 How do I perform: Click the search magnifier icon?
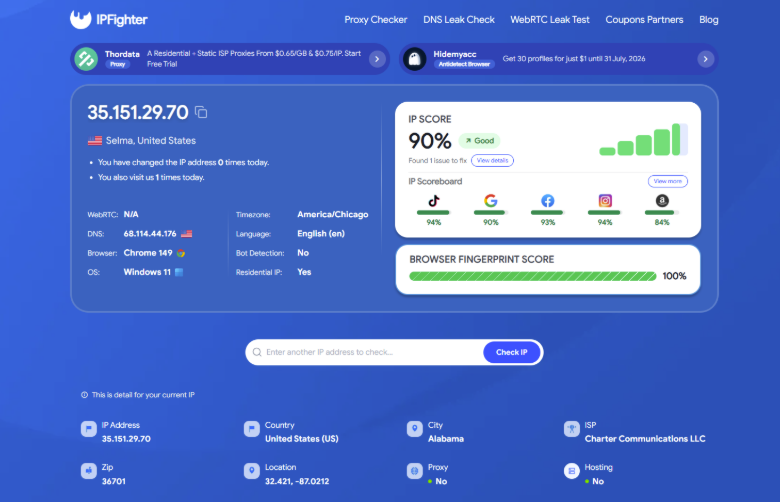[x=257, y=352]
